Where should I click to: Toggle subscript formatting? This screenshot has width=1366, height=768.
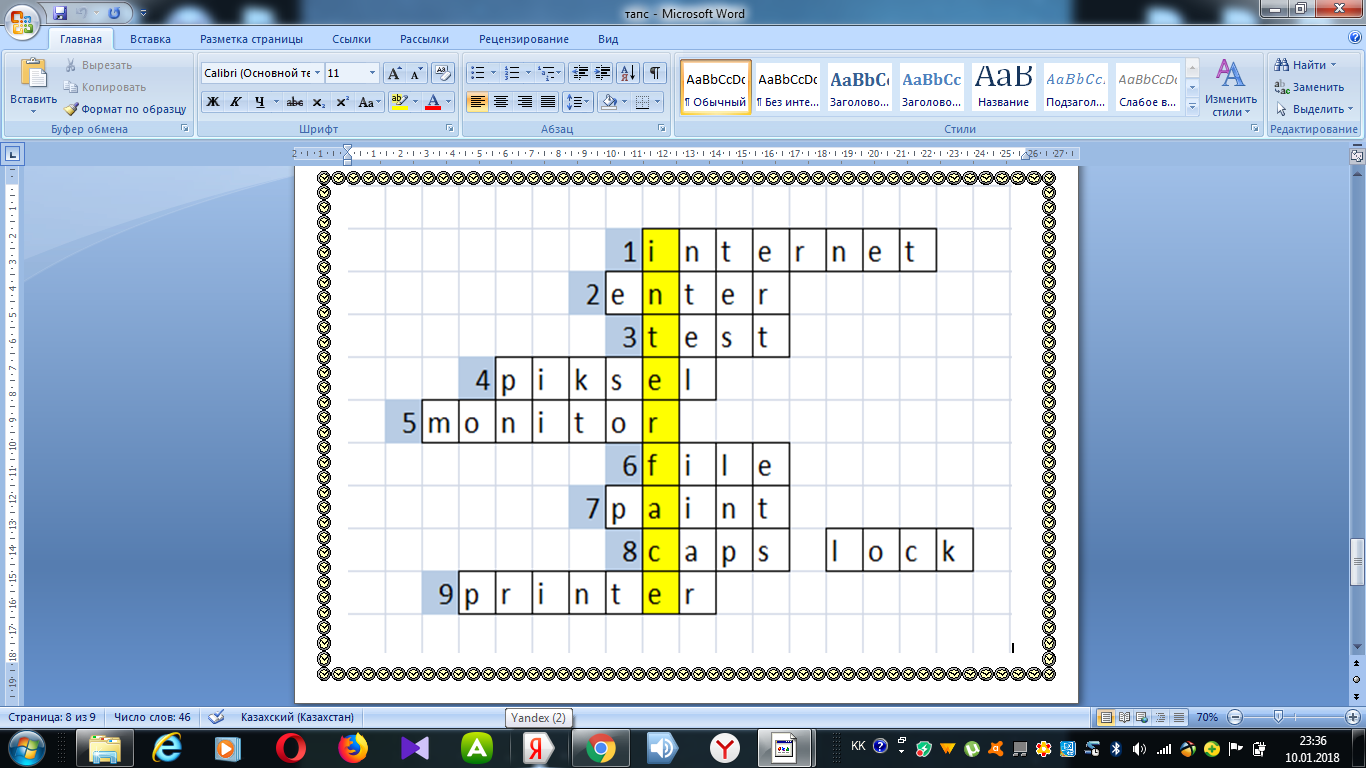point(318,102)
